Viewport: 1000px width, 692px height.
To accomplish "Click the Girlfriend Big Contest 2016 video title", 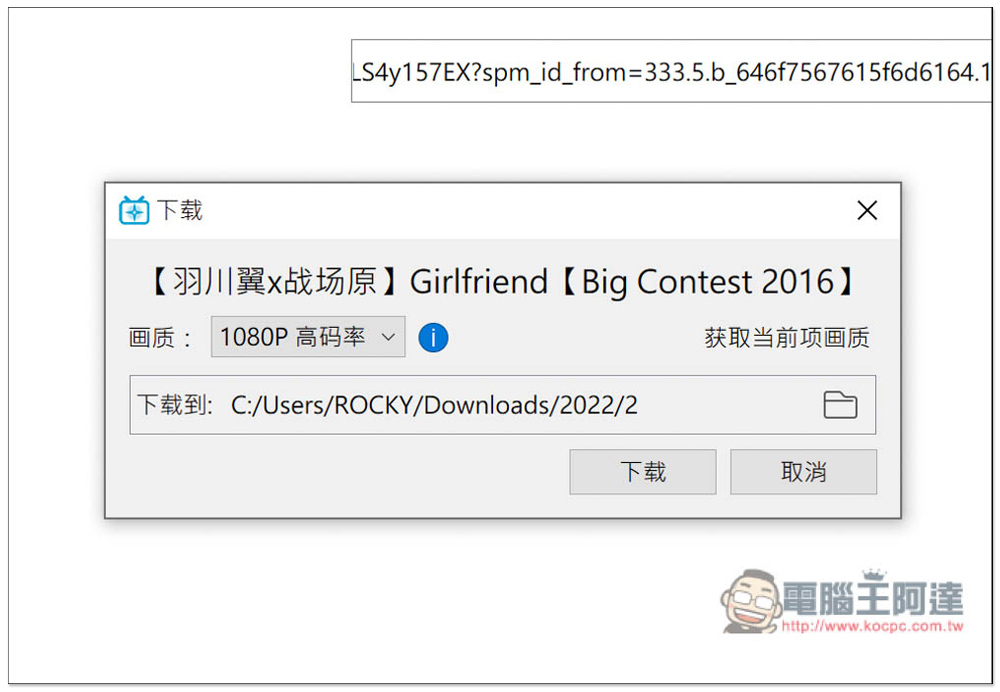I will coord(503,281).
